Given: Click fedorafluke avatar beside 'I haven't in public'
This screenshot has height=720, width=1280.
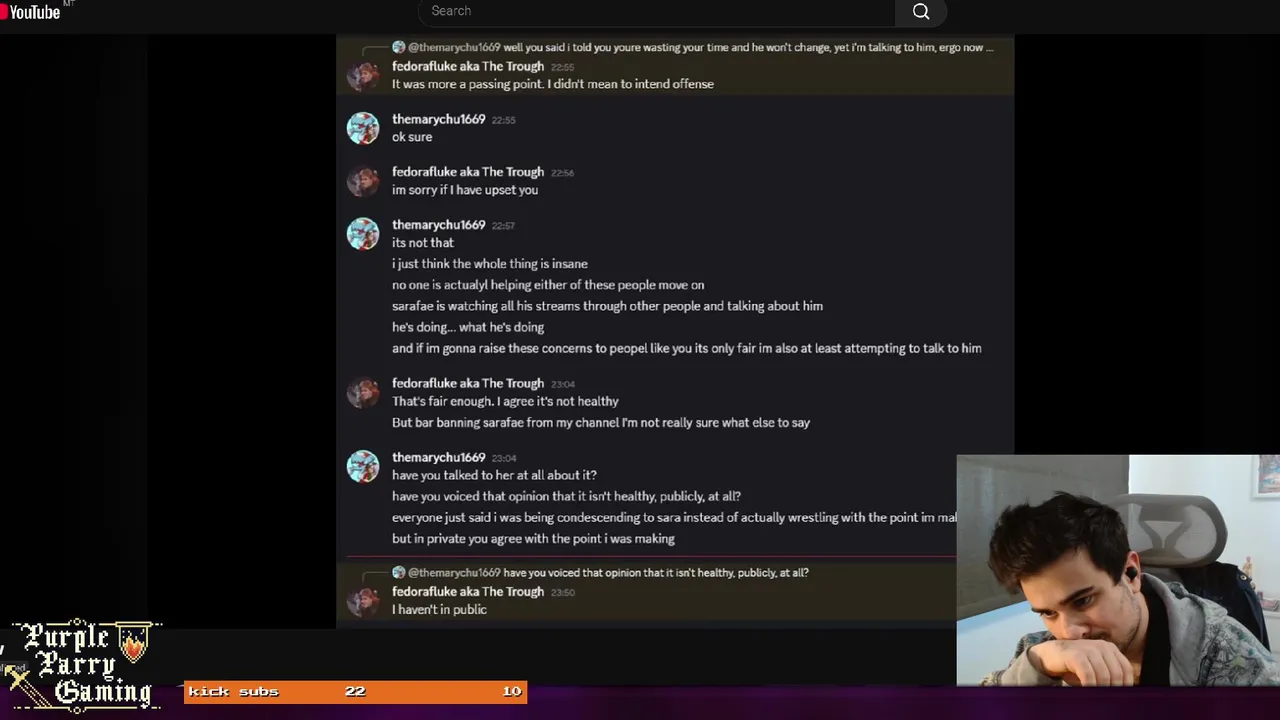Looking at the screenshot, I should [x=363, y=600].
